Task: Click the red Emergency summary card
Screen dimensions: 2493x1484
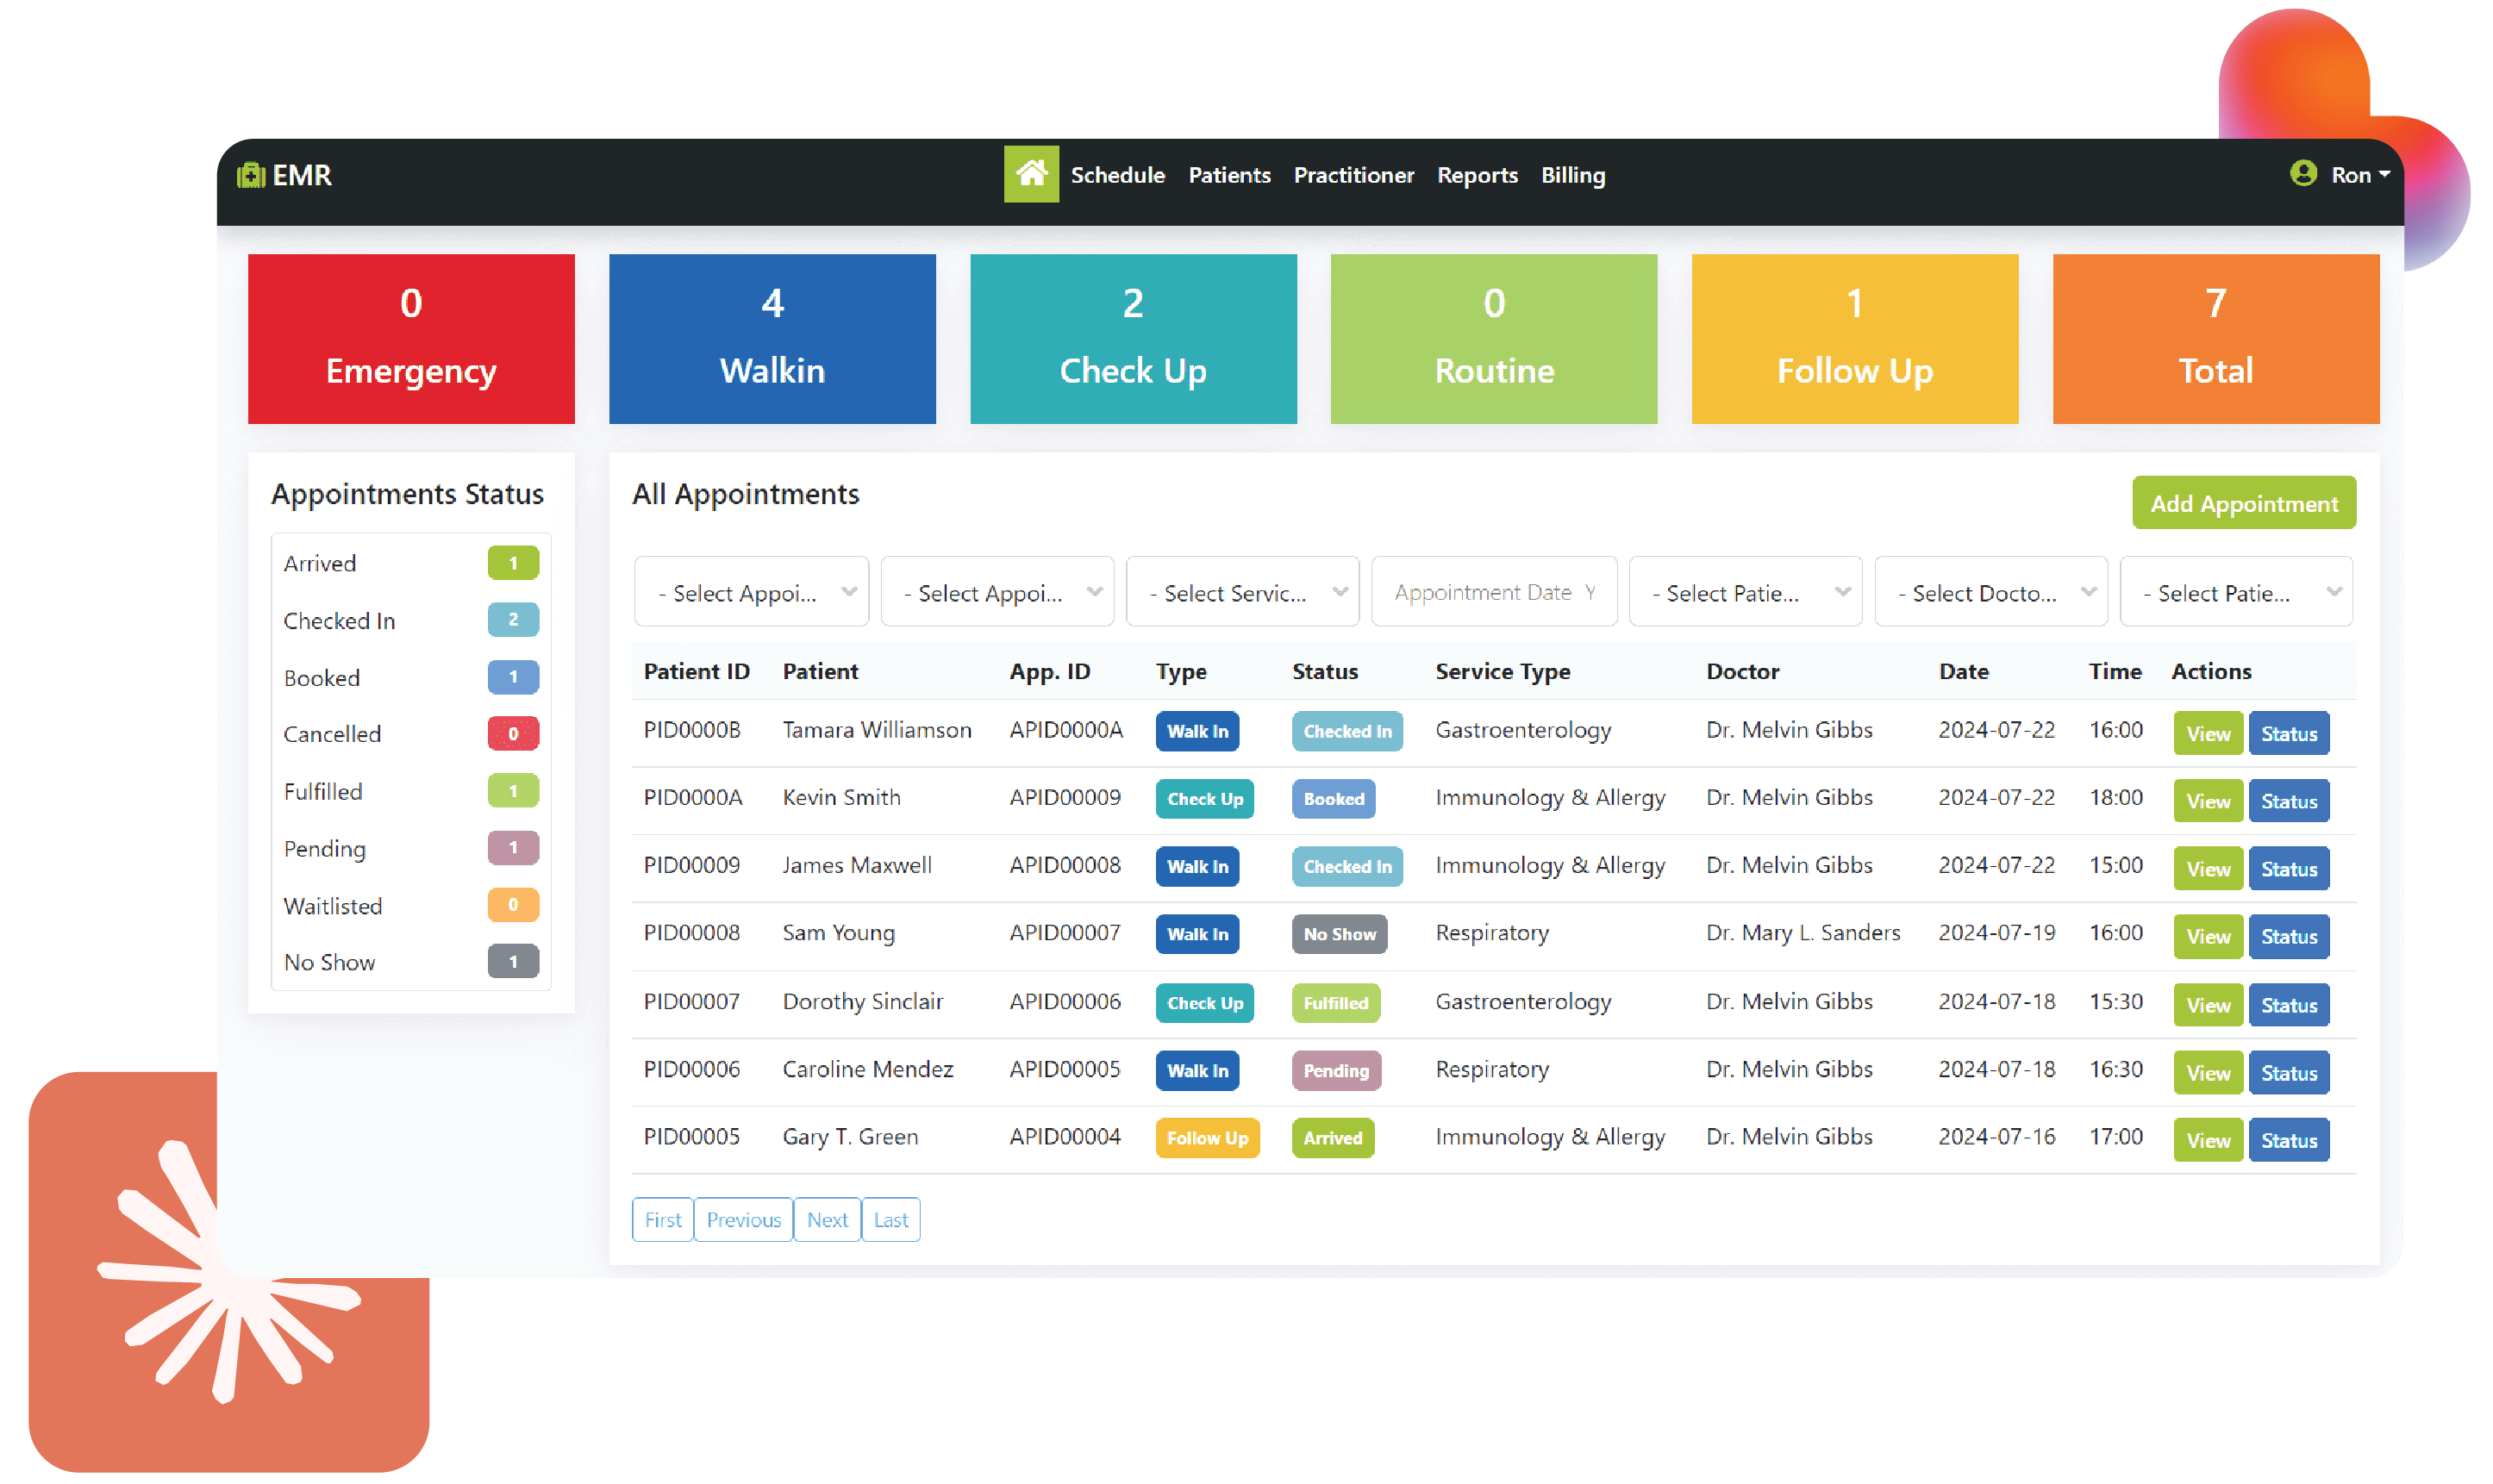Action: [411, 338]
